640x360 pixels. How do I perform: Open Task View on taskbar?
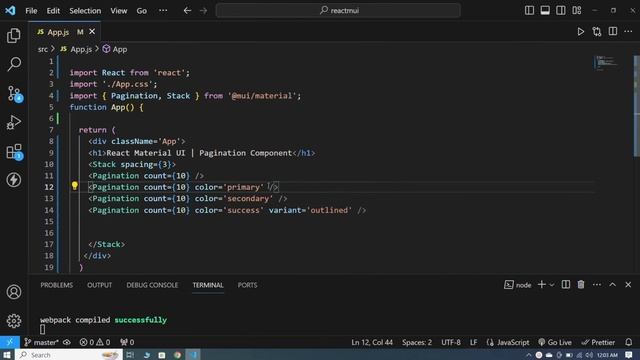(x=130, y=355)
